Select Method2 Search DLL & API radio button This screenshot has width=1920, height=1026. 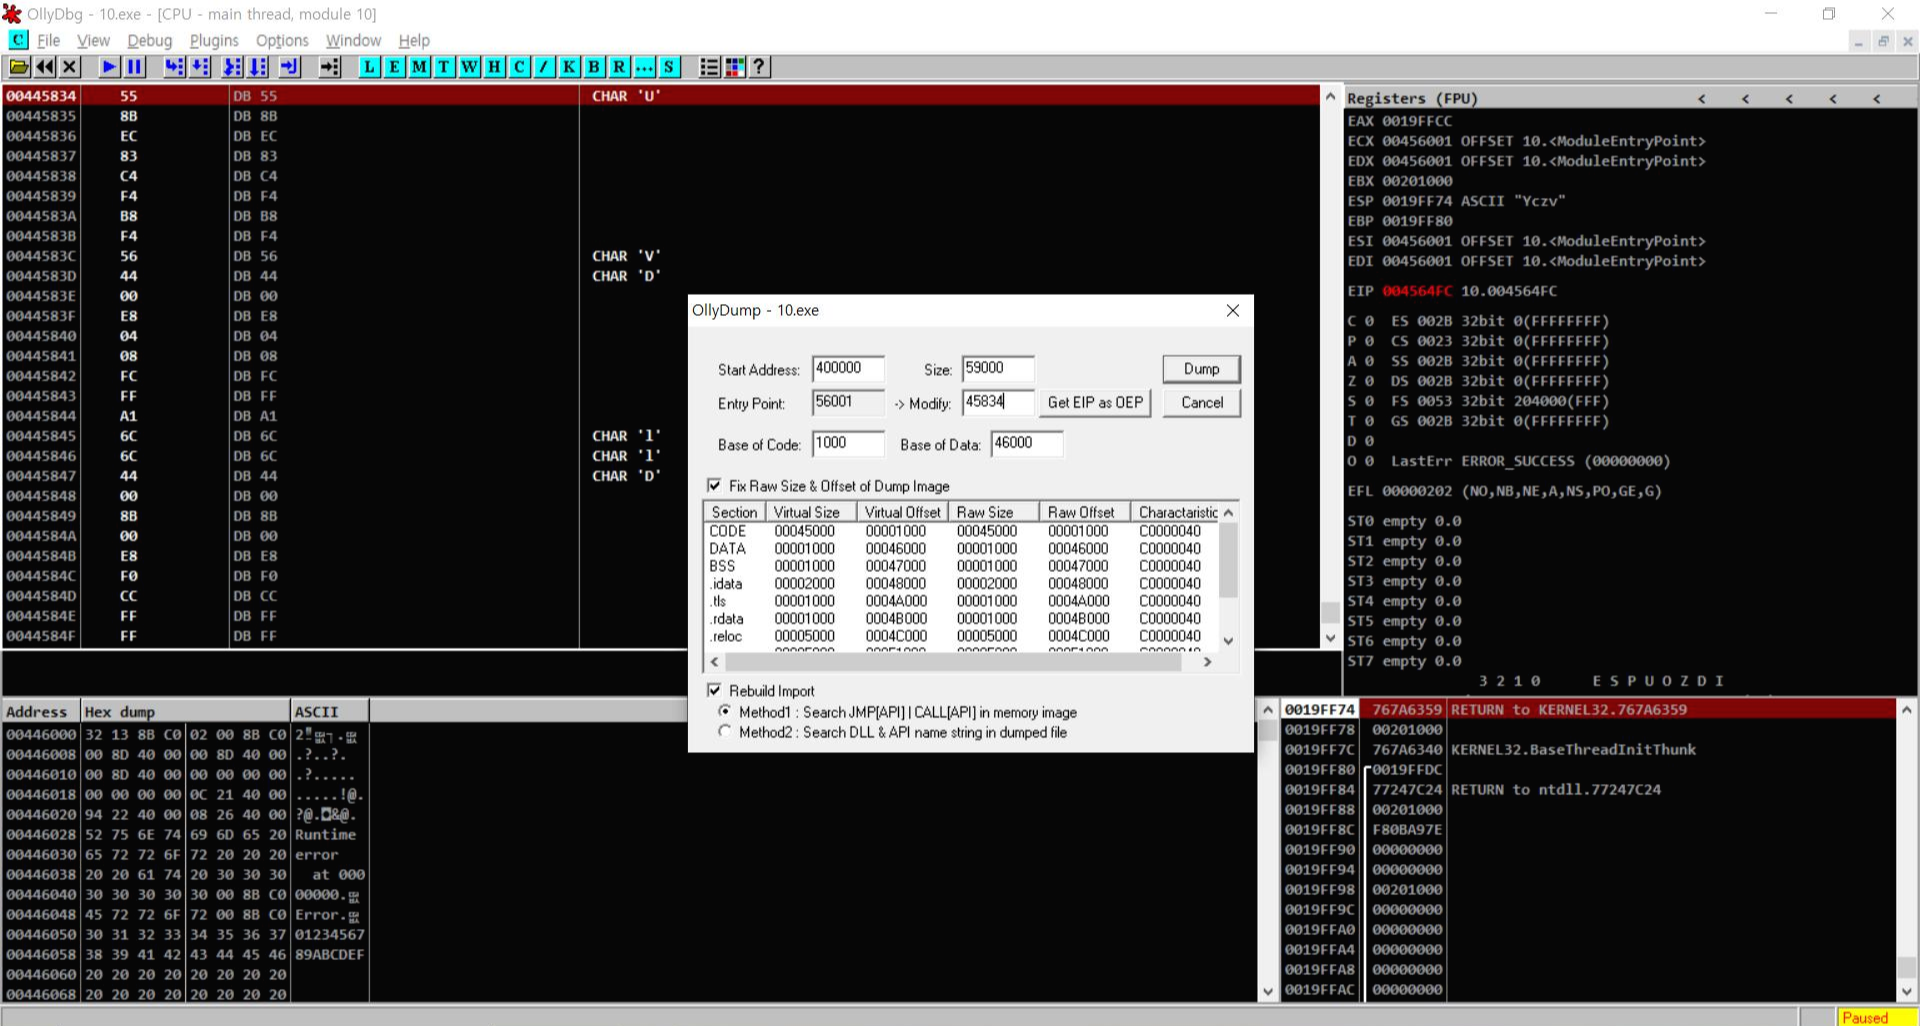click(x=725, y=732)
